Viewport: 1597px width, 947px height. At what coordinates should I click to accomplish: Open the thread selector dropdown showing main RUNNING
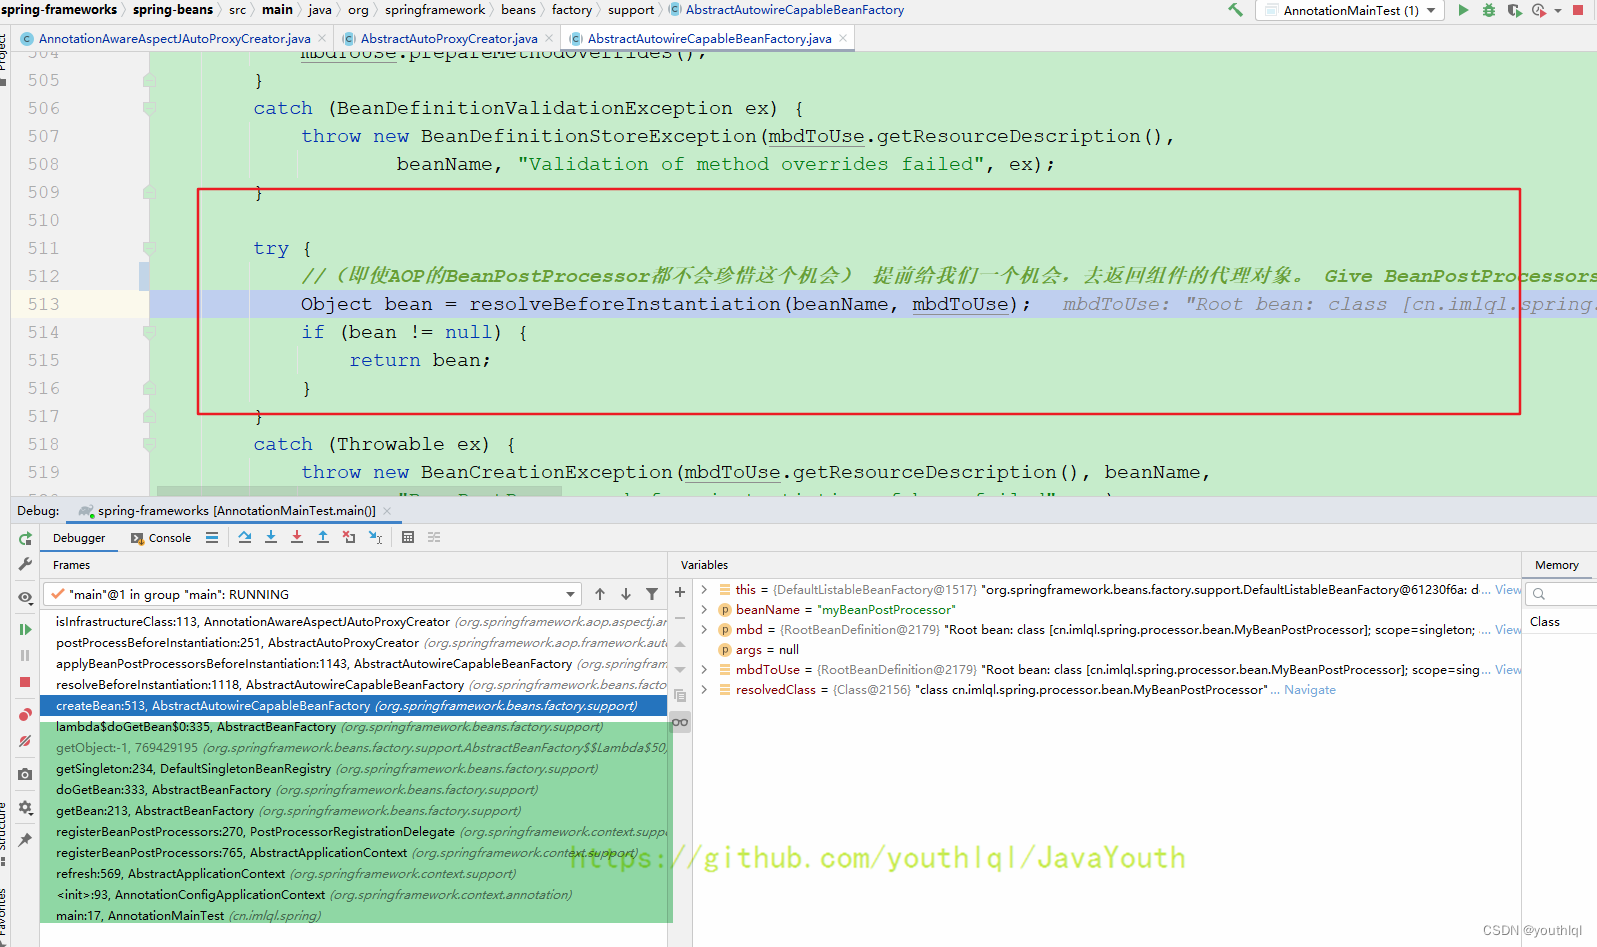point(313,594)
